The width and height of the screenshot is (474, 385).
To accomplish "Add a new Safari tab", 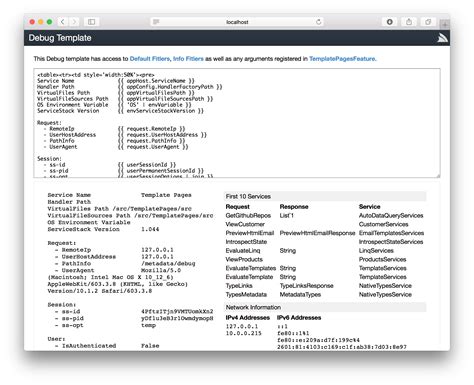I will click(x=445, y=24).
